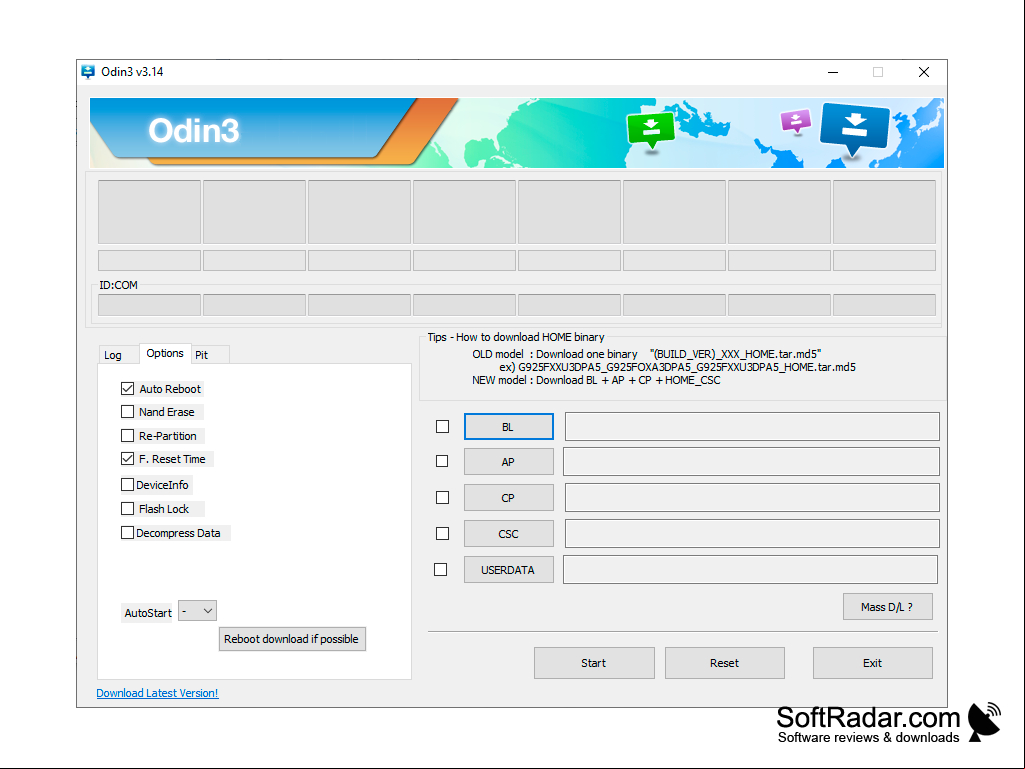
Task: Tick the Flash Lock option
Action: (127, 508)
